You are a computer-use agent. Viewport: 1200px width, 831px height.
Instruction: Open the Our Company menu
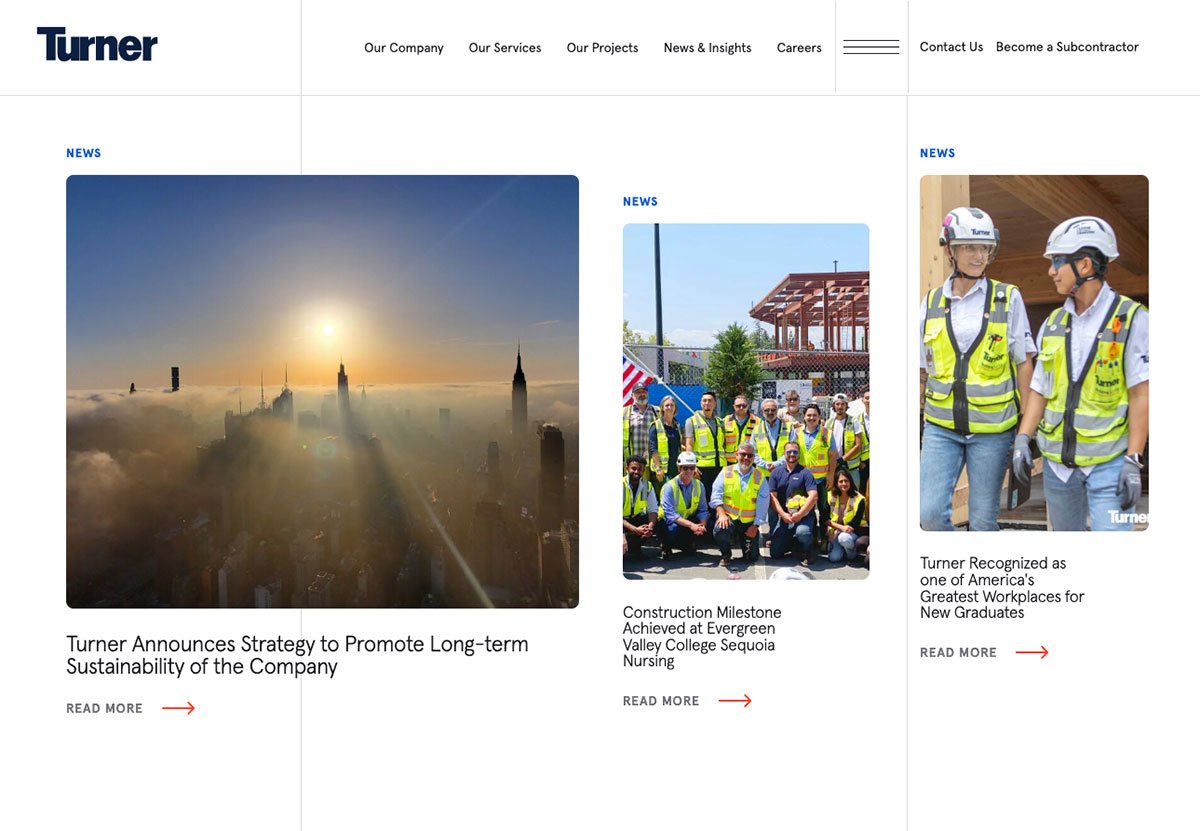click(404, 47)
